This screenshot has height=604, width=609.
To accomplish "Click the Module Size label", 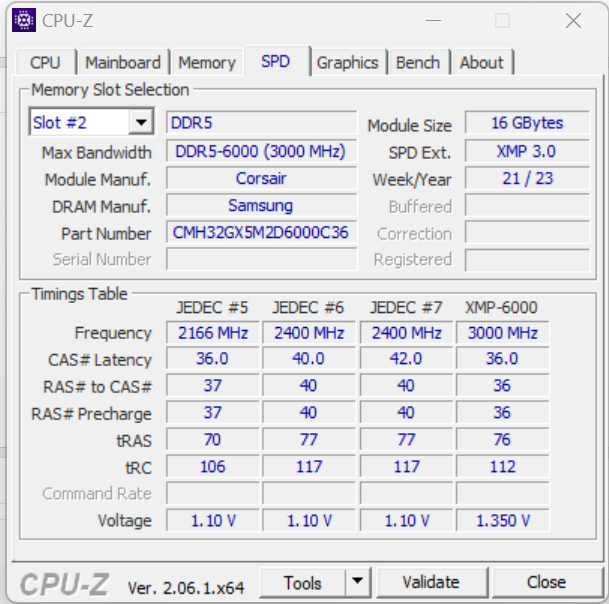I will [x=409, y=125].
